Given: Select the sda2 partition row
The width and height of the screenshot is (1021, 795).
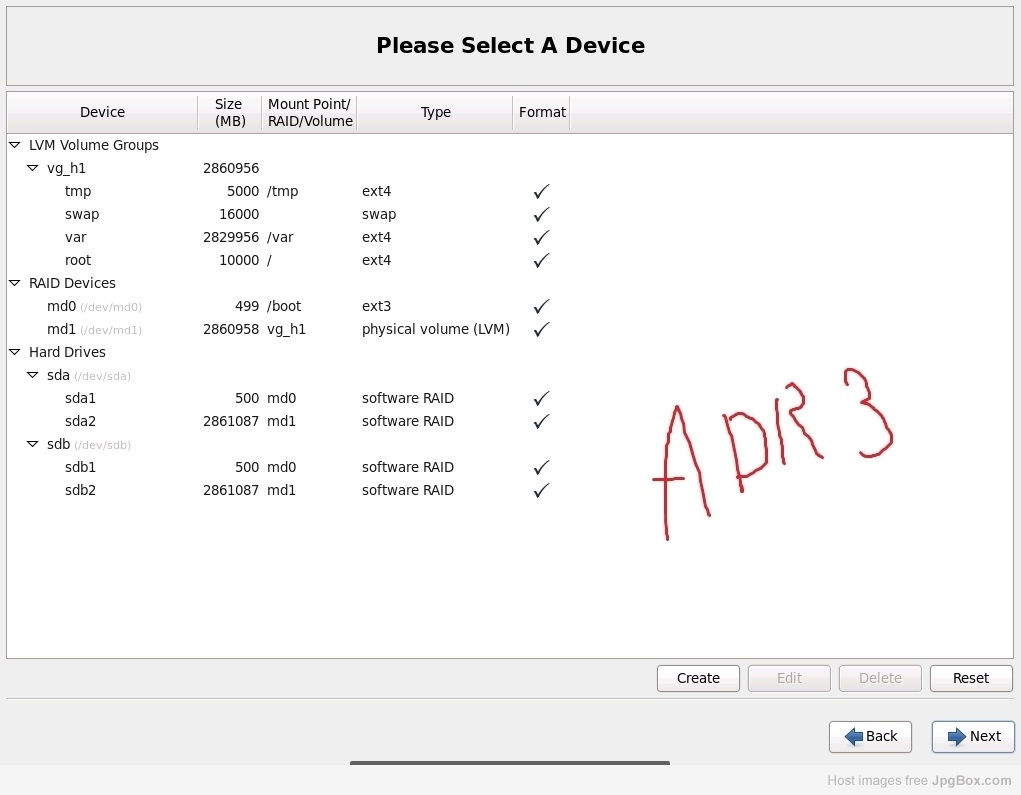Looking at the screenshot, I should click(x=80, y=421).
